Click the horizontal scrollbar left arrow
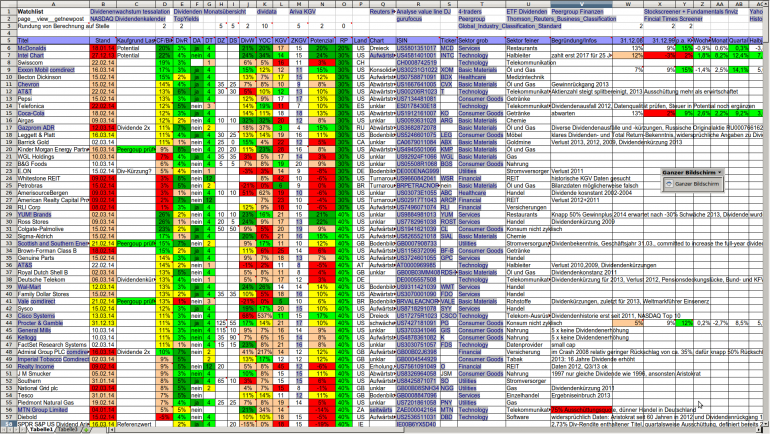The height and width of the screenshot is (434, 770). click(x=111, y=430)
